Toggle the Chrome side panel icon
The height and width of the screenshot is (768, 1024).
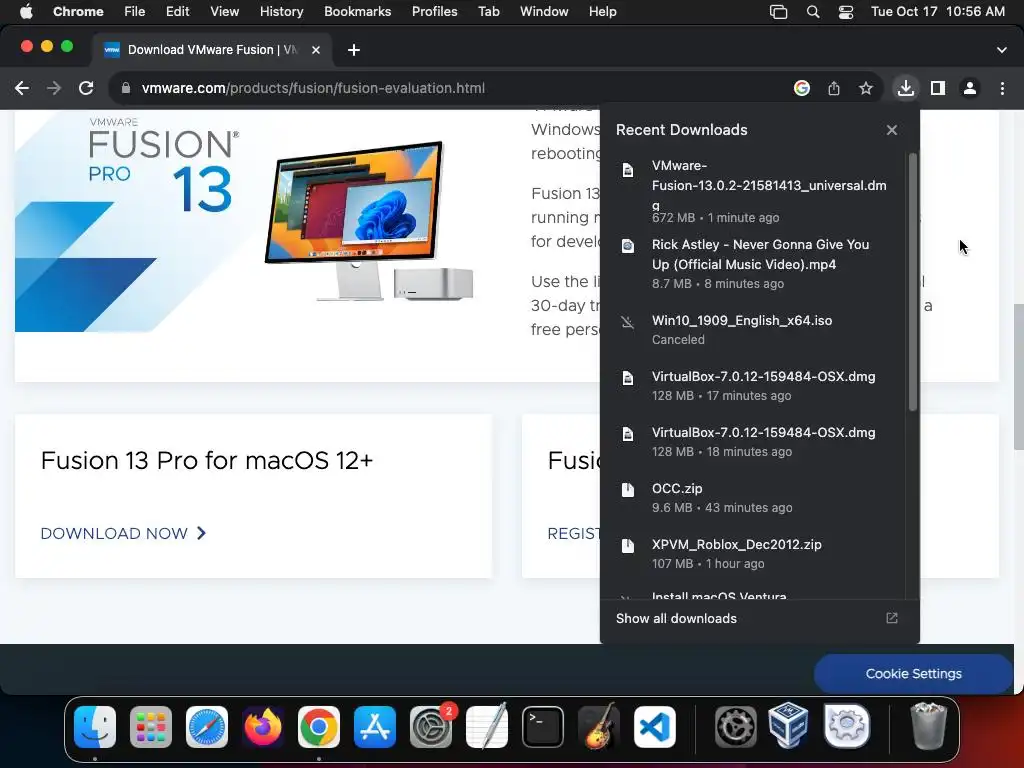938,88
